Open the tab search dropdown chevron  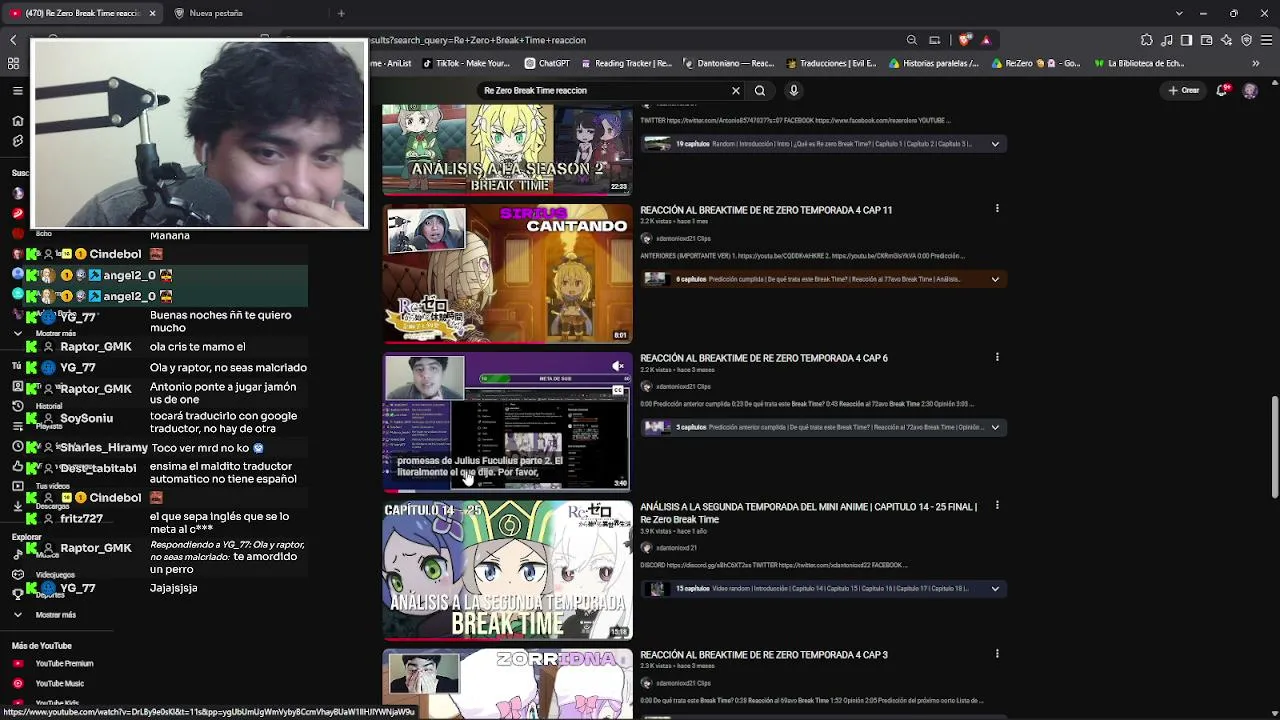[1179, 13]
